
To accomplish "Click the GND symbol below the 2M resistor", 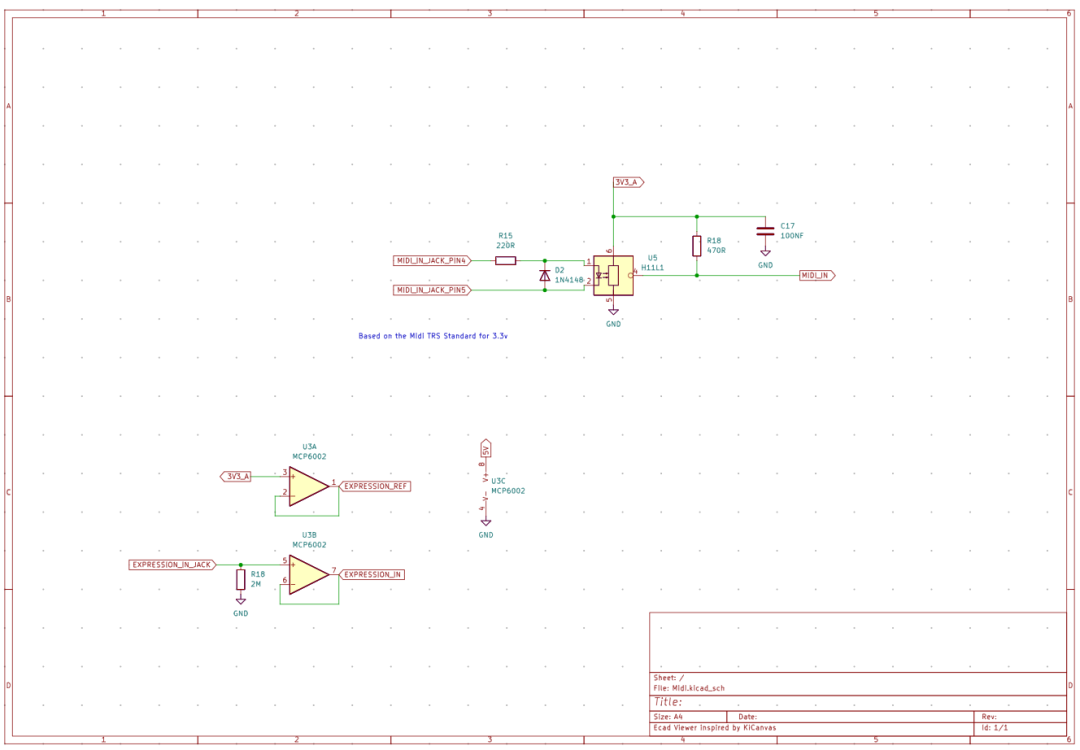I will [240, 601].
